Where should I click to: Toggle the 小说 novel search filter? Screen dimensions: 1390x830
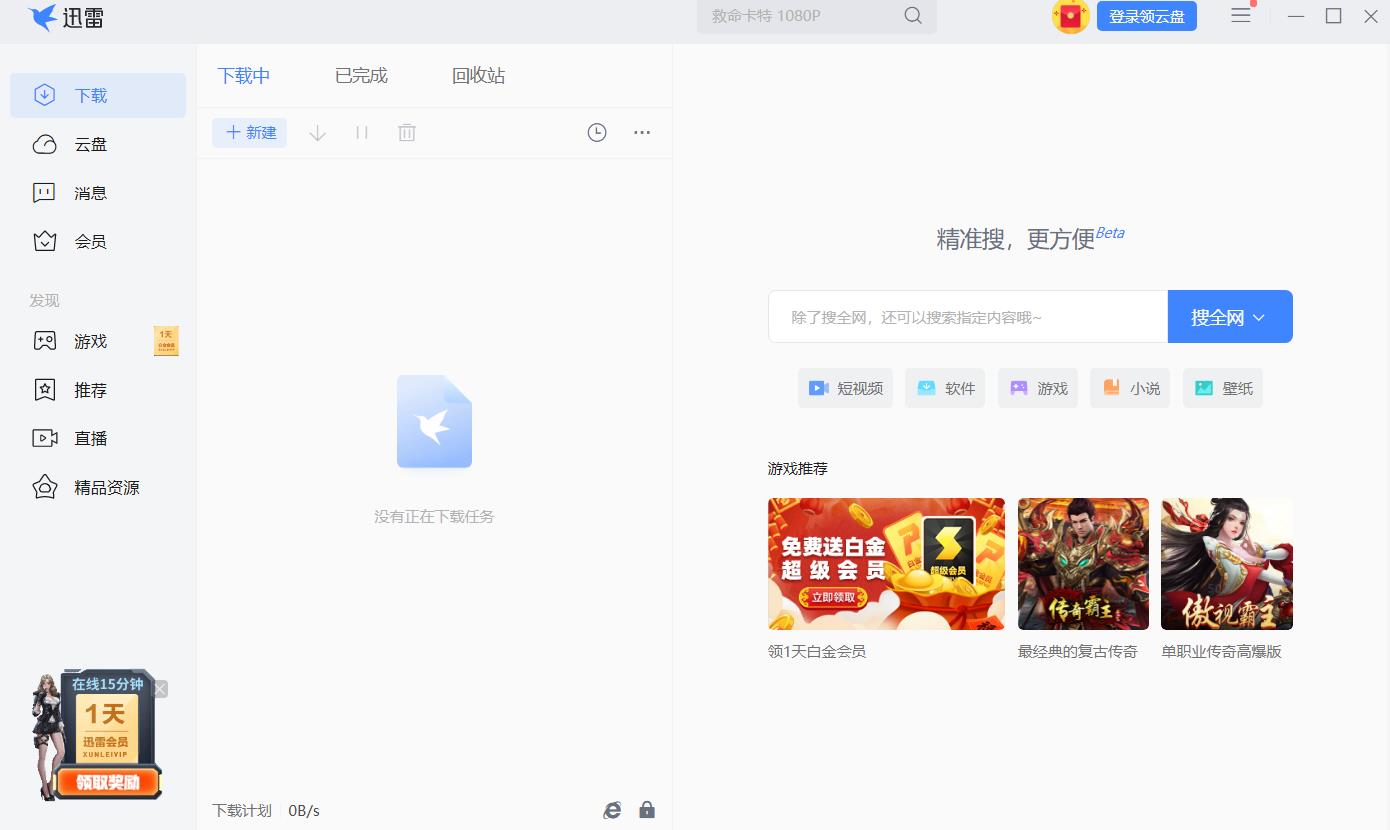pyautogui.click(x=1129, y=388)
